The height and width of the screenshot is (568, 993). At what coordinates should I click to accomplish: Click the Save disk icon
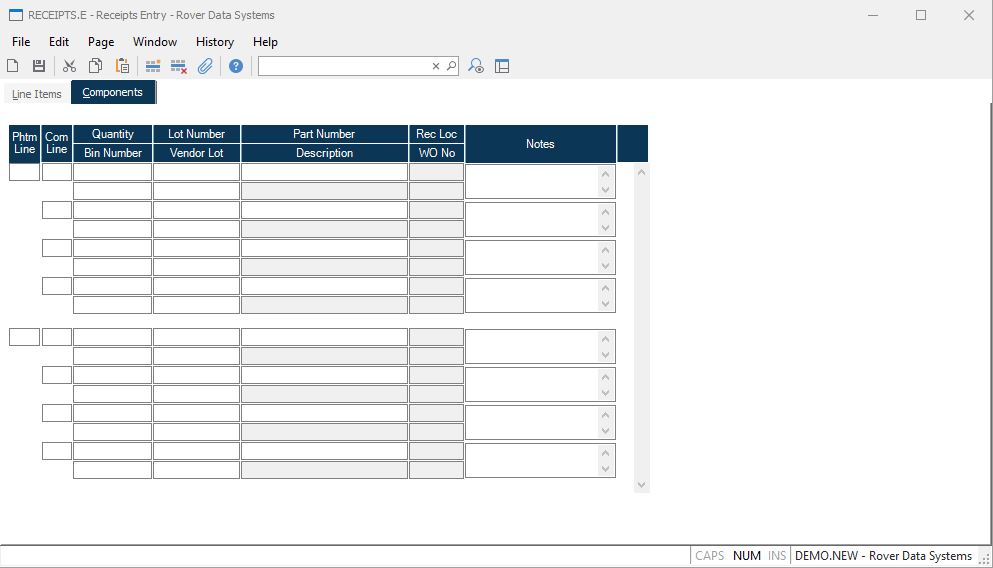click(x=39, y=66)
